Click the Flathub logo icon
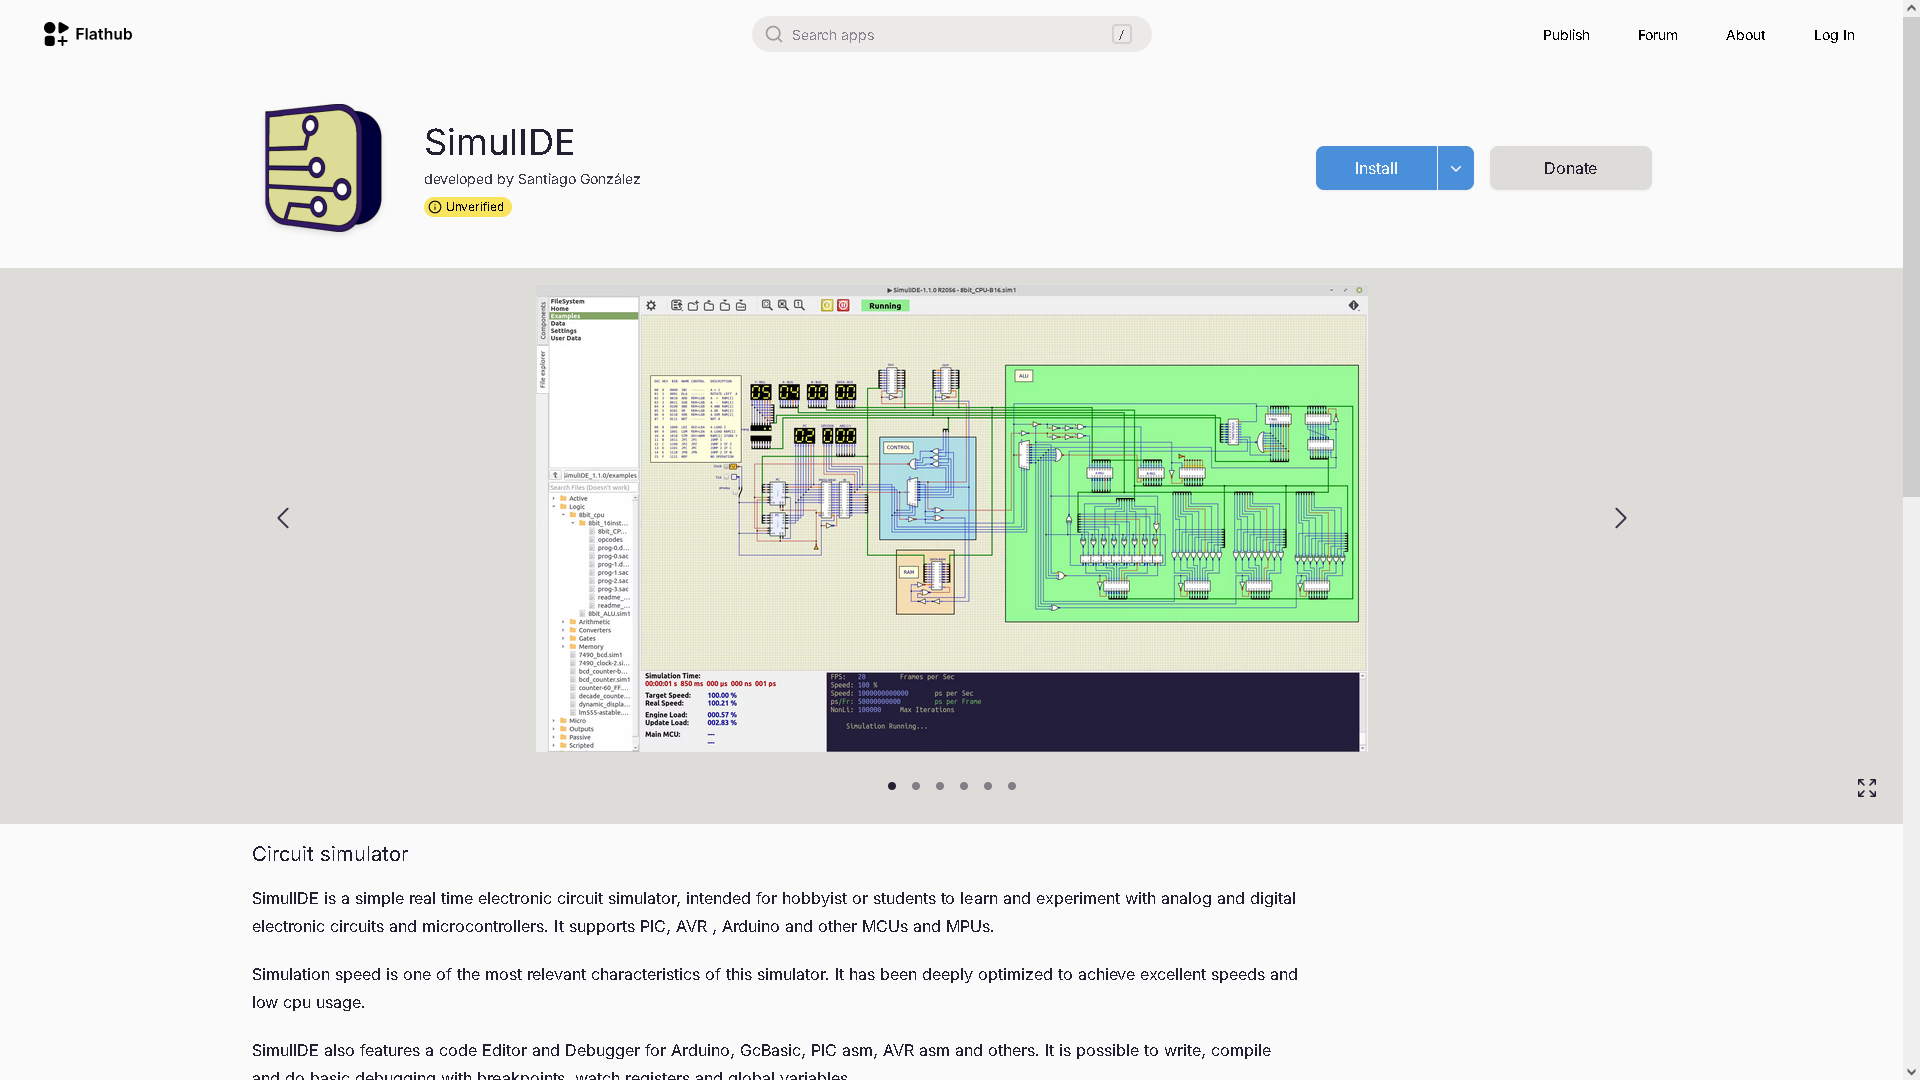The width and height of the screenshot is (1920, 1080). [x=56, y=34]
